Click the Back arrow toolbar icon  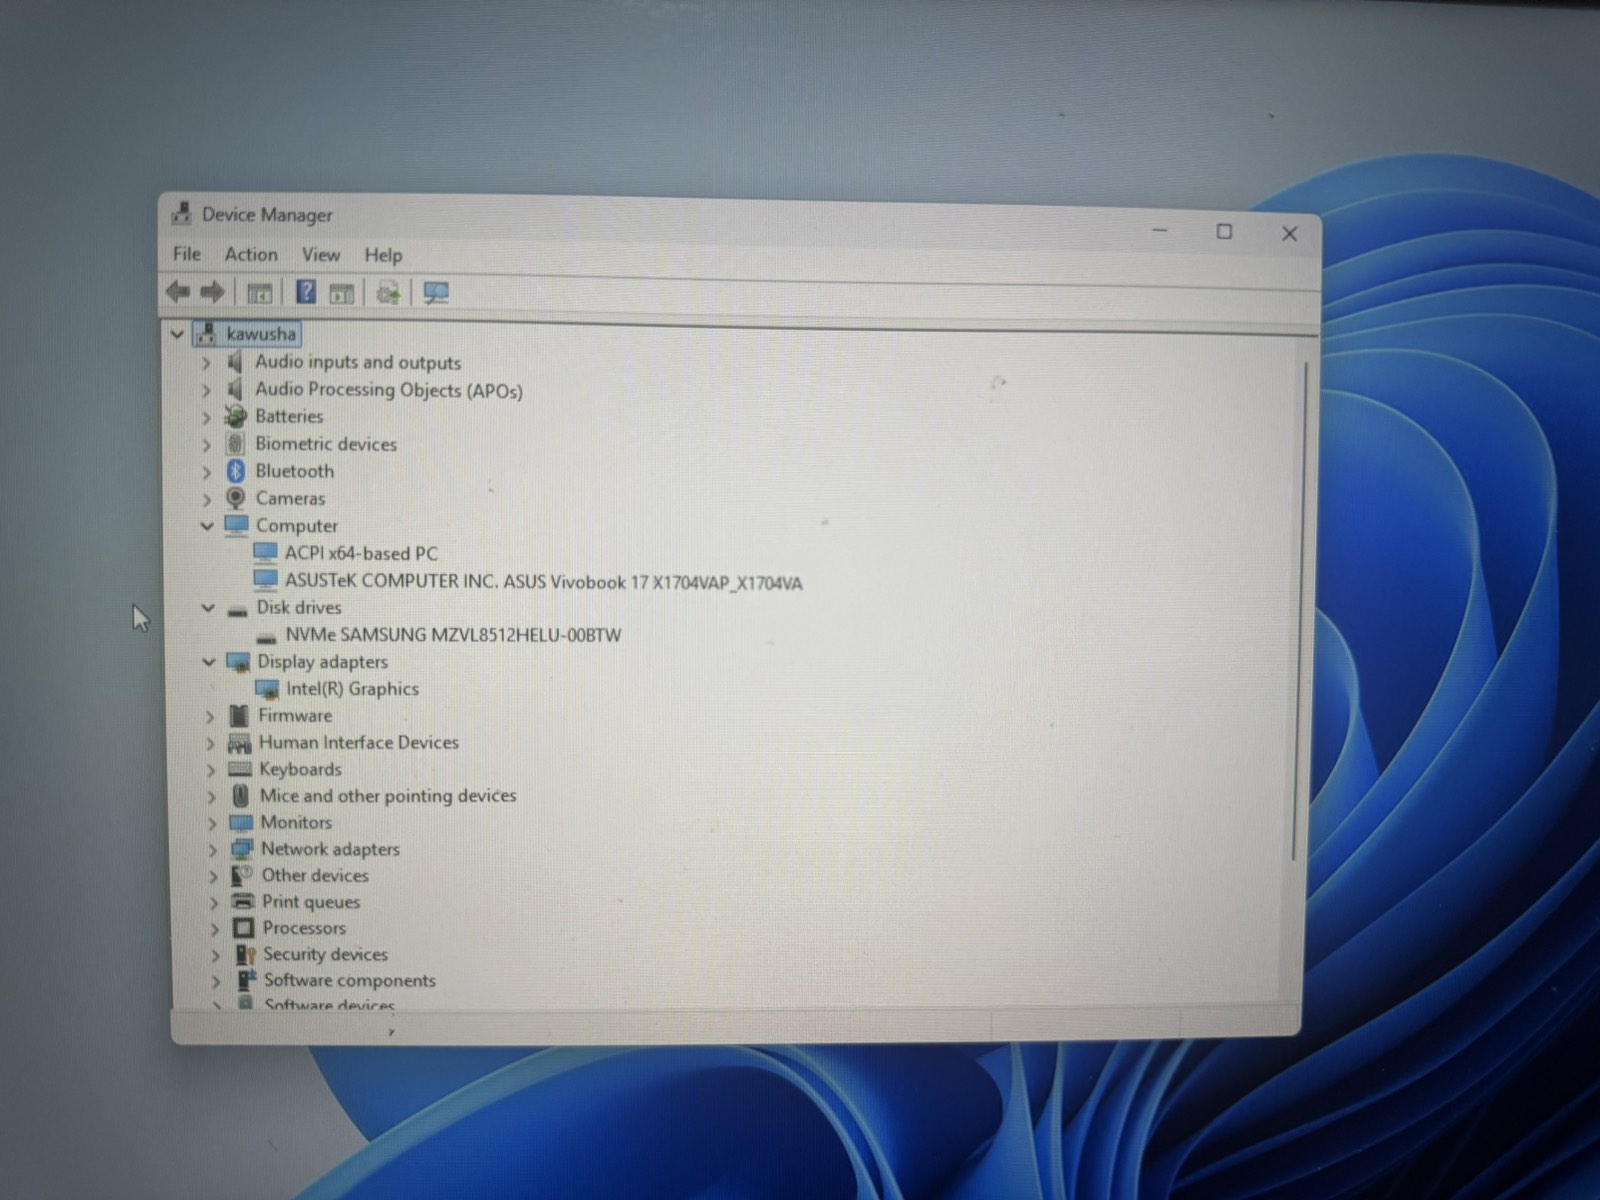[x=178, y=292]
